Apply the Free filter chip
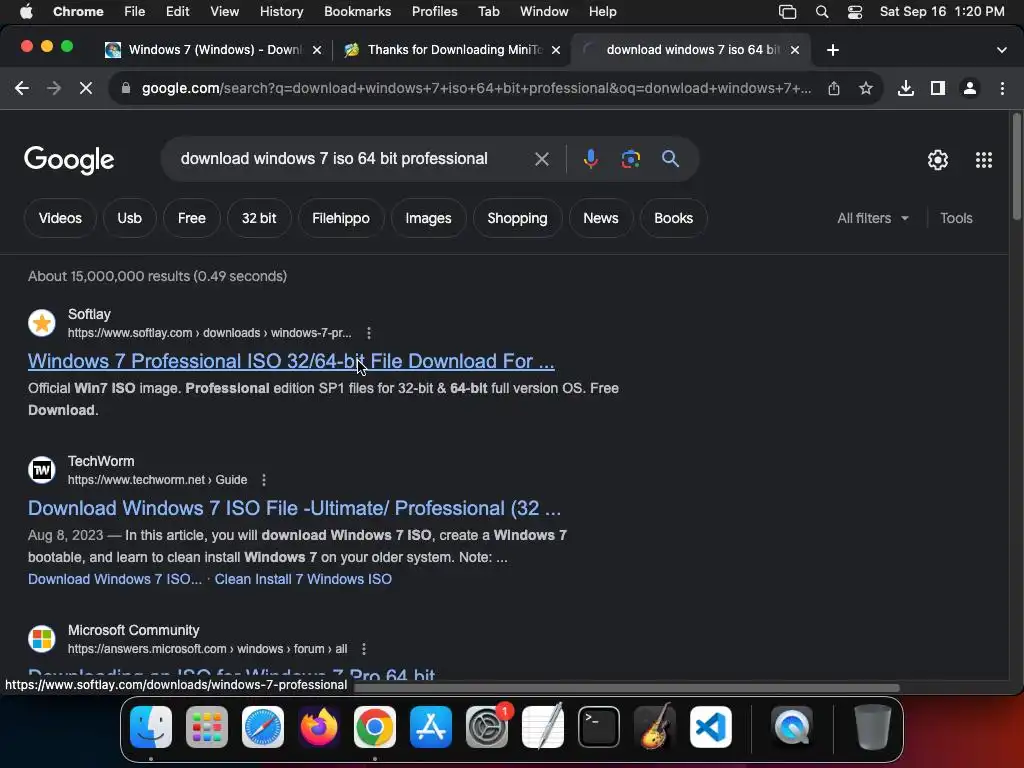Screen dimensions: 1024x768 click(191, 218)
